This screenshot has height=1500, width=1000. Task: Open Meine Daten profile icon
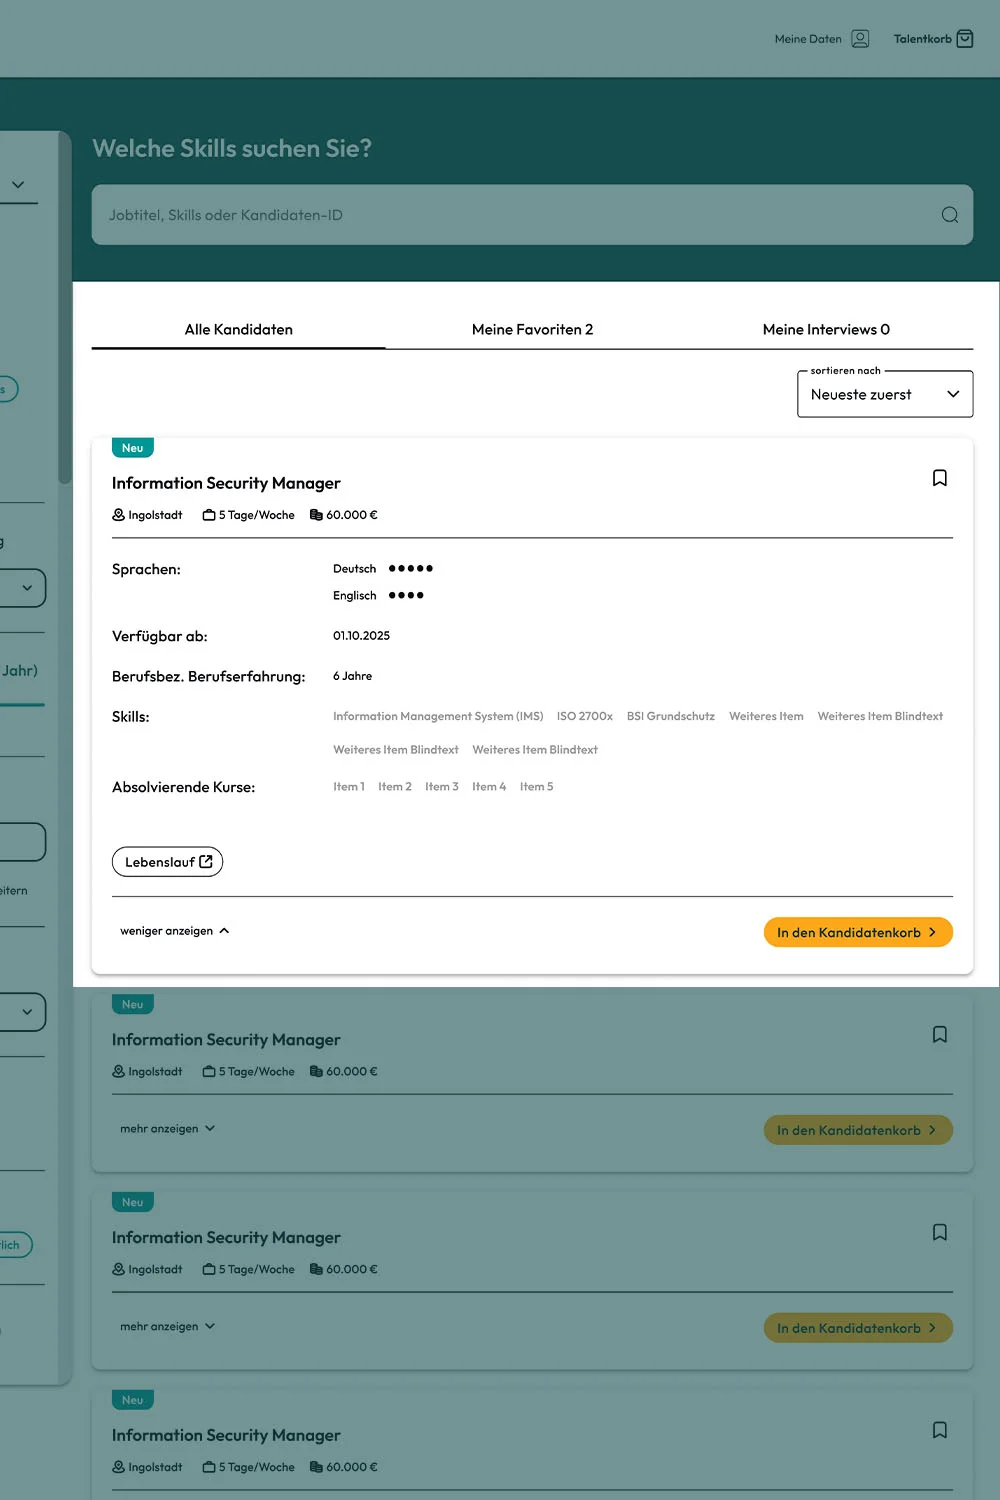[x=860, y=39]
